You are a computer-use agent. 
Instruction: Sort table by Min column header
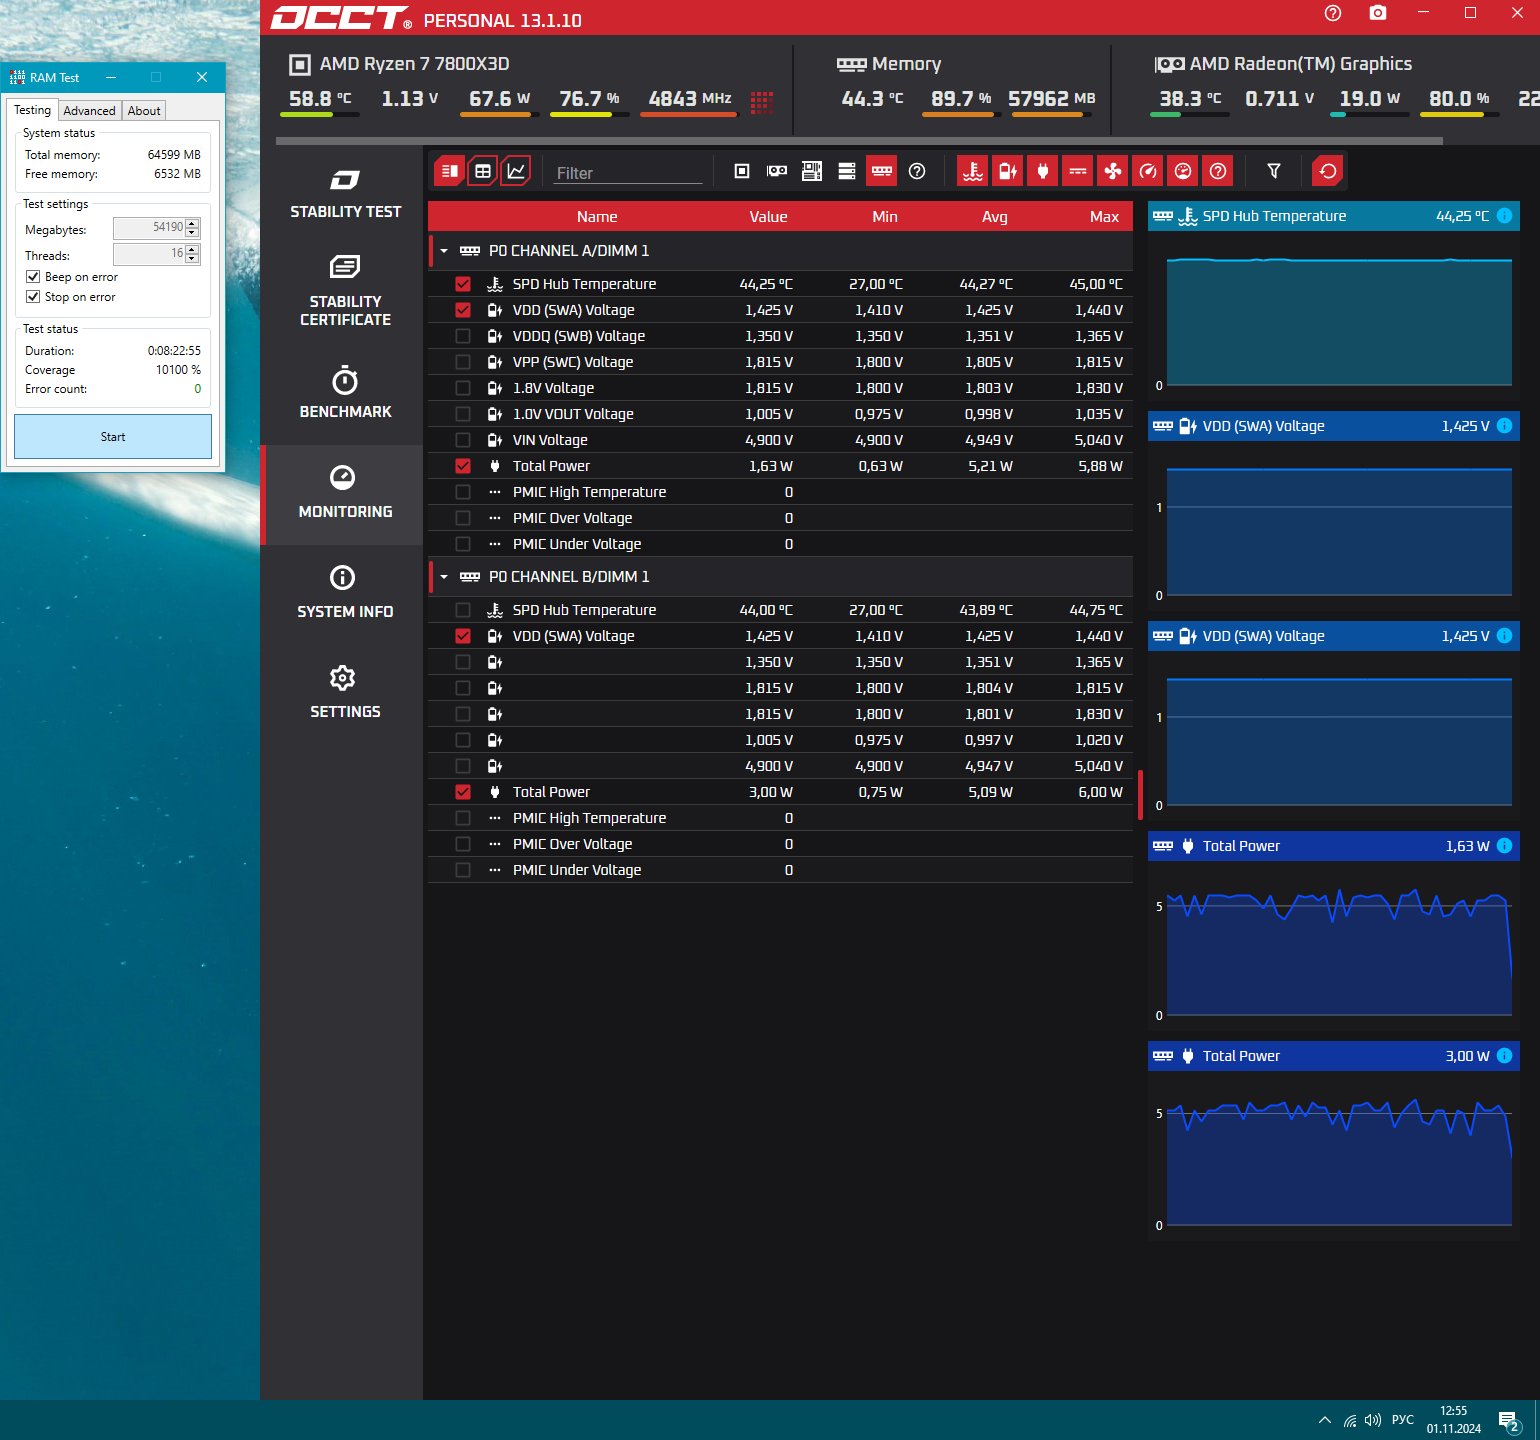[885, 217]
